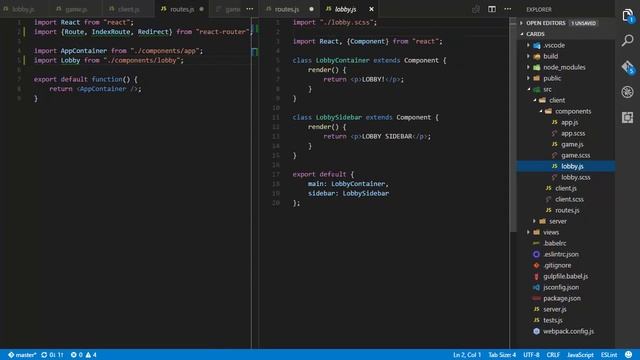Click the jsconfig.json file icon
The height and width of the screenshot is (360, 640).
[x=536, y=287]
